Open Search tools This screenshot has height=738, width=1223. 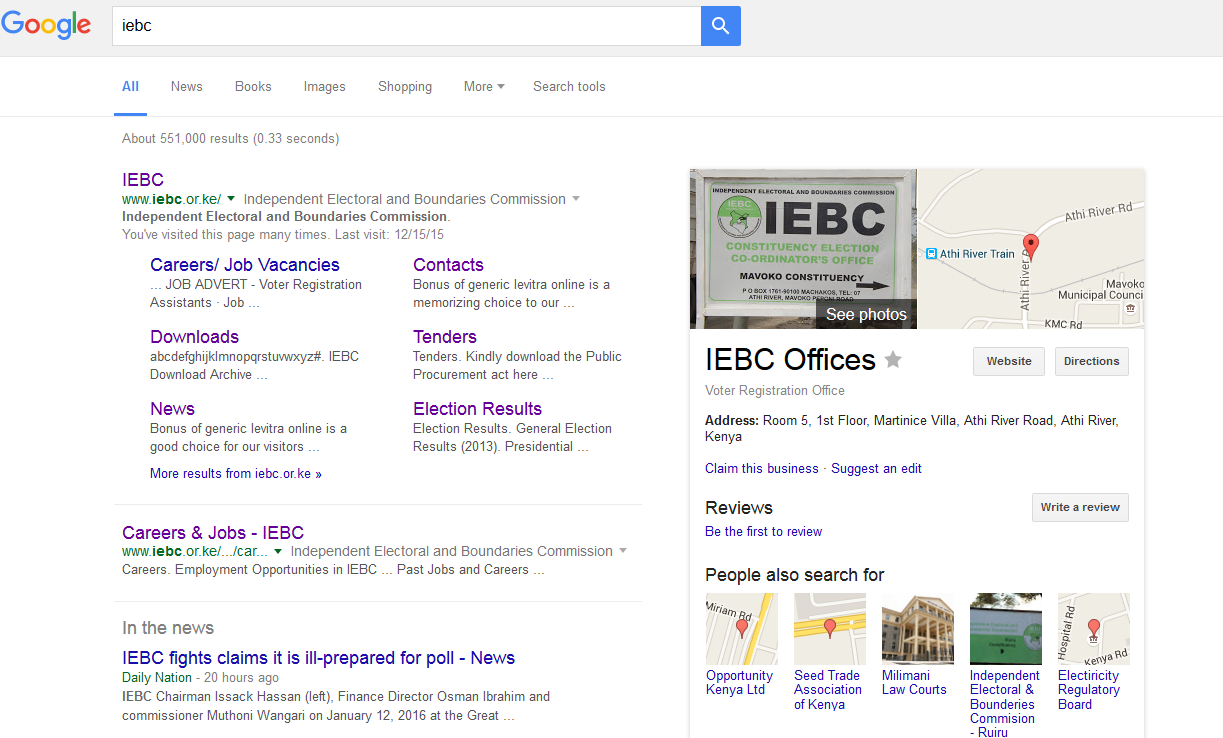[x=569, y=87]
